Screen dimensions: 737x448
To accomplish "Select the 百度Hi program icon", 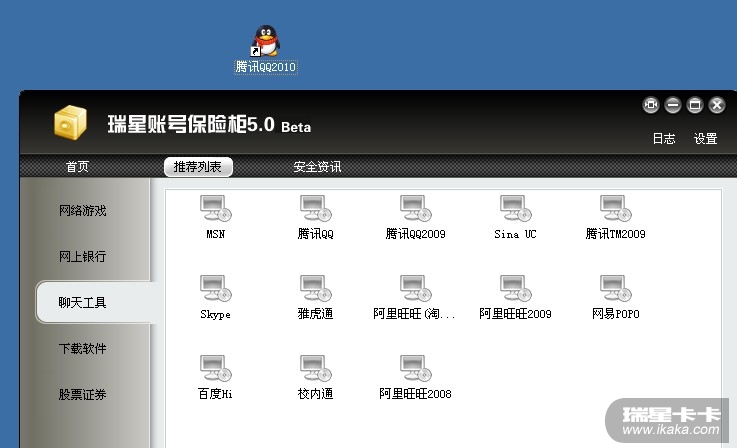I will (x=216, y=368).
